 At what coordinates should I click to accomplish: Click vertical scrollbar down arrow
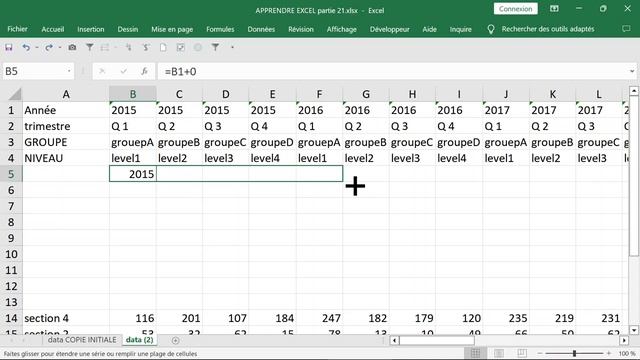click(634, 330)
